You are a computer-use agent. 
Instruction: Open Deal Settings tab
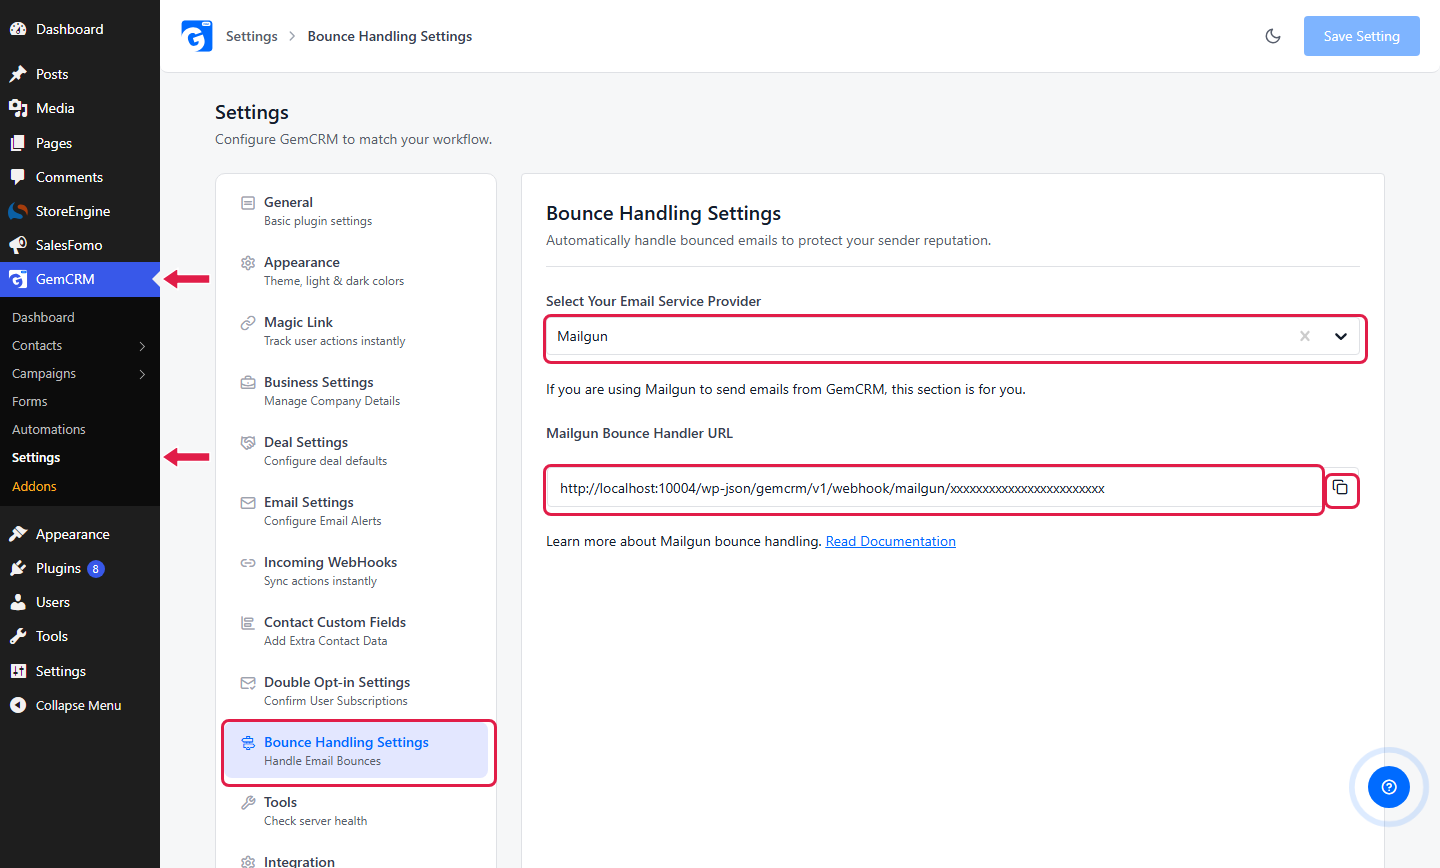(x=356, y=451)
